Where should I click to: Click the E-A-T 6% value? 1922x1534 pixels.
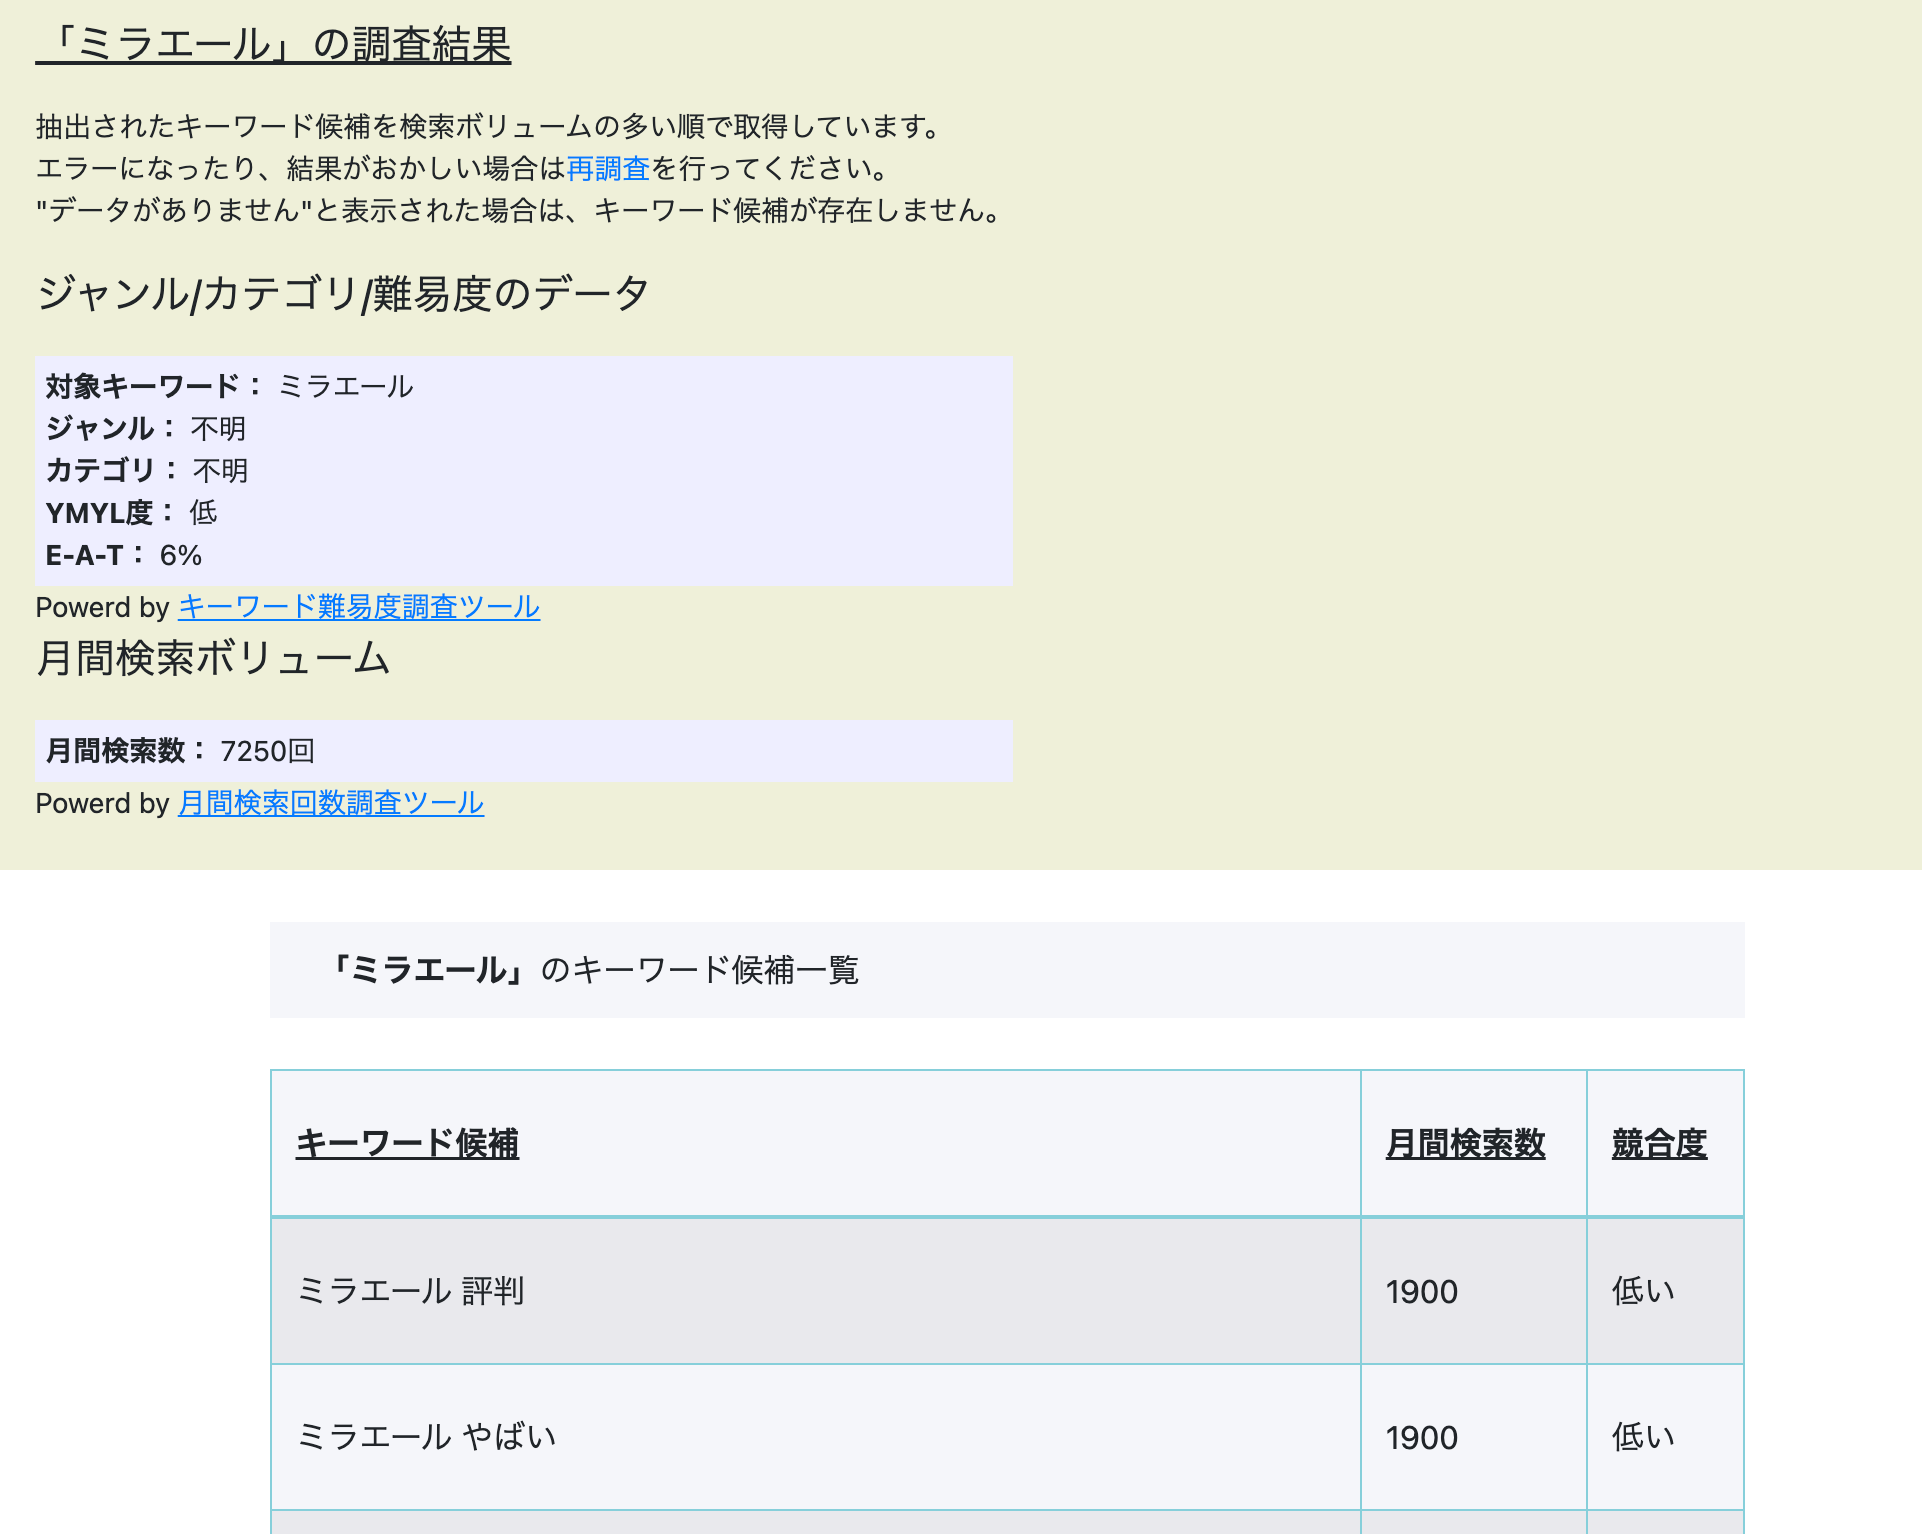pos(181,555)
